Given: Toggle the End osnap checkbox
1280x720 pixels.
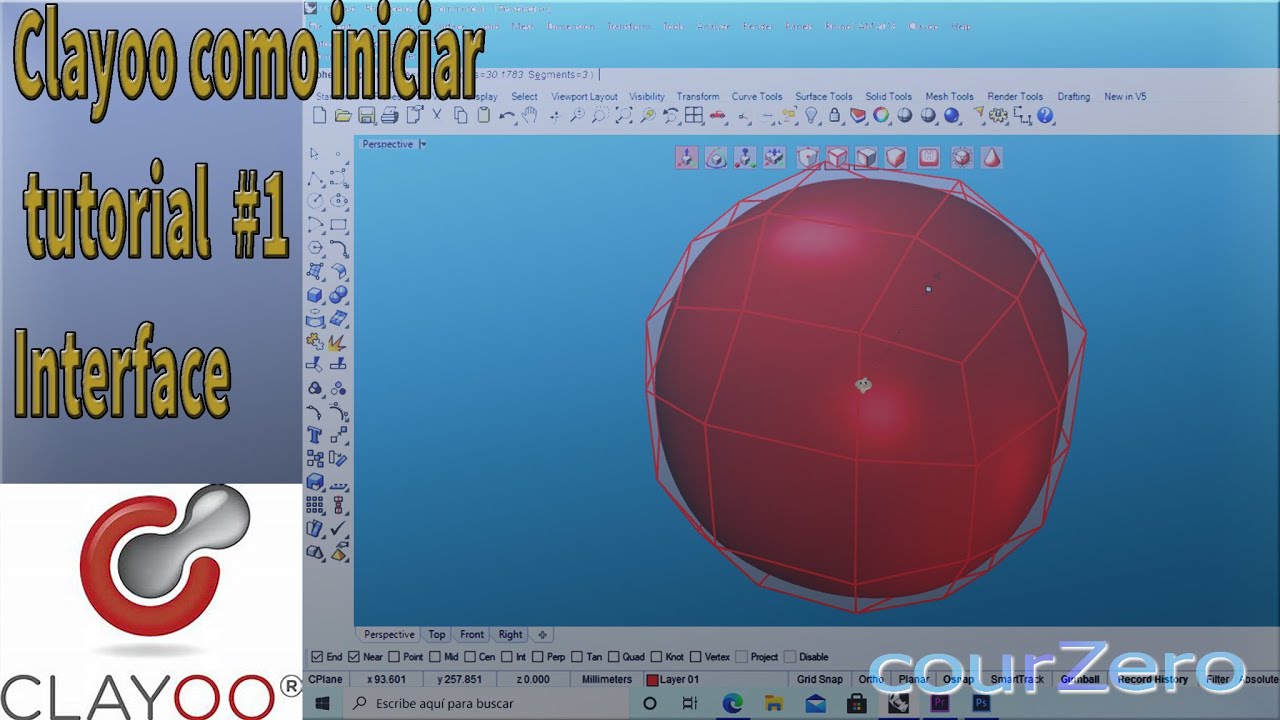Looking at the screenshot, I should 317,657.
